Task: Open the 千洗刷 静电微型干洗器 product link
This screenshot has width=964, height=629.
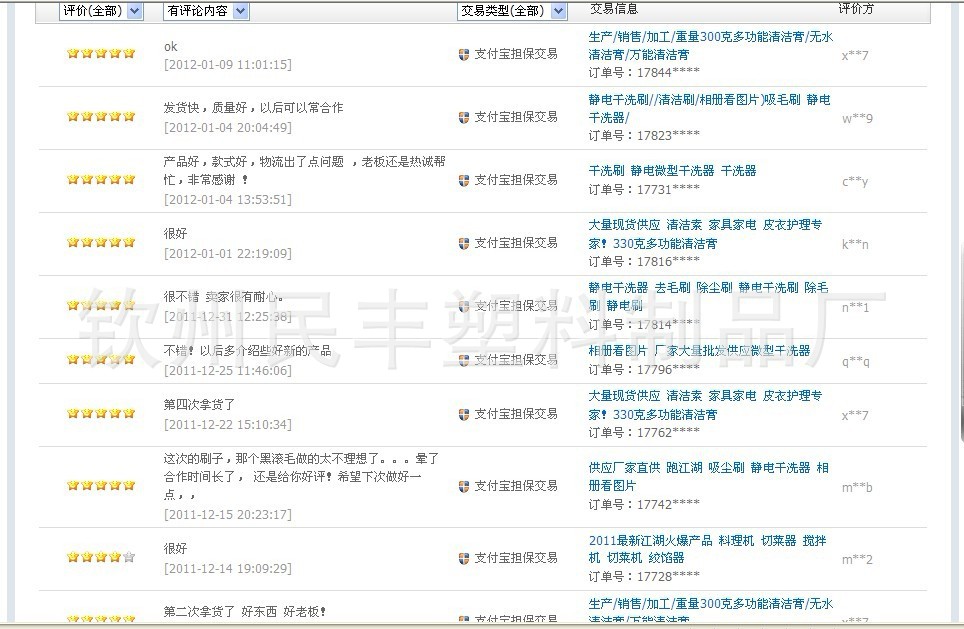Action: 672,171
